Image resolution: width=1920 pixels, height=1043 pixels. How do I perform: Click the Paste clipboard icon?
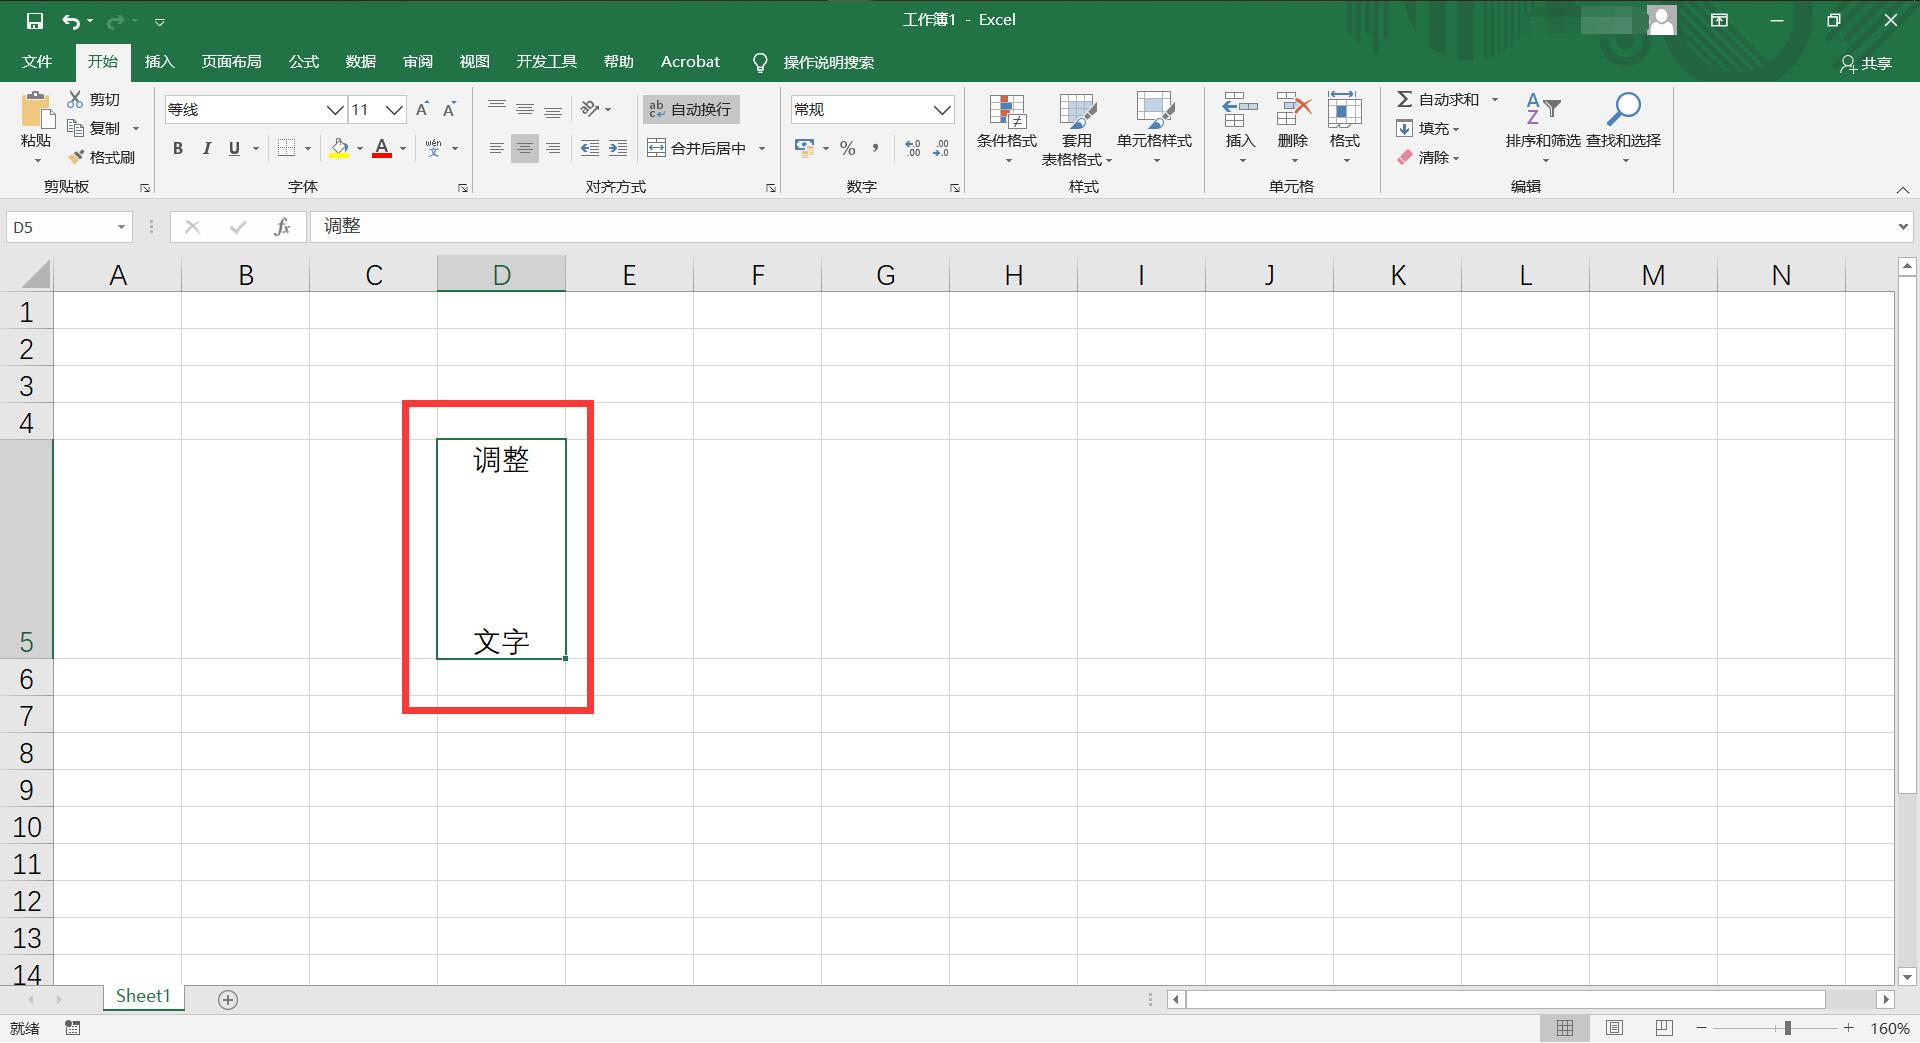tap(36, 110)
